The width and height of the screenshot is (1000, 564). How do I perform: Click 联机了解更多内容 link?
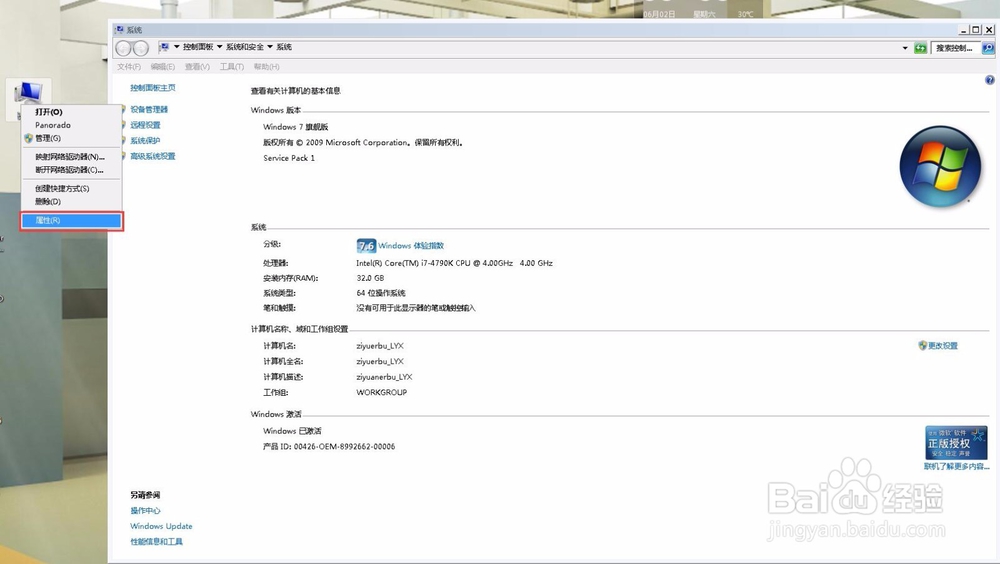[x=957, y=466]
